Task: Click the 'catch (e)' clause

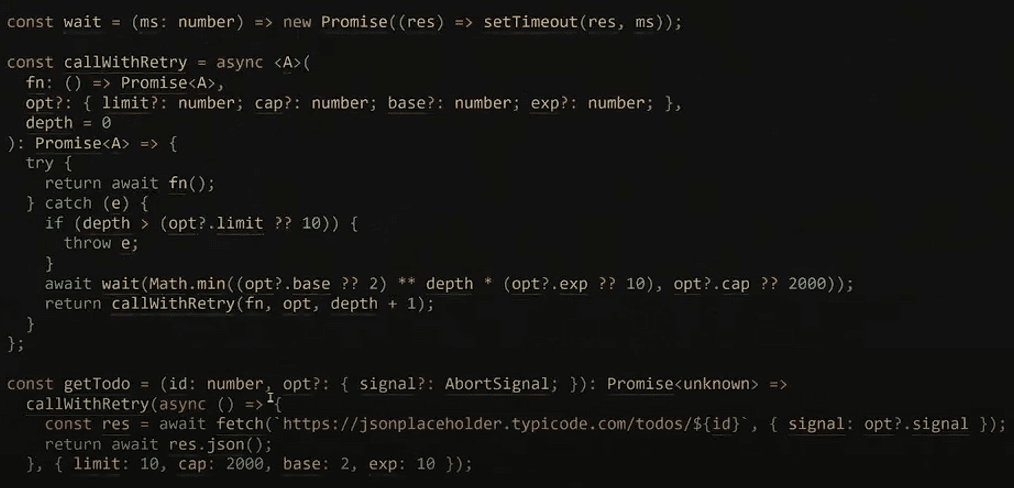Action: click(x=78, y=203)
